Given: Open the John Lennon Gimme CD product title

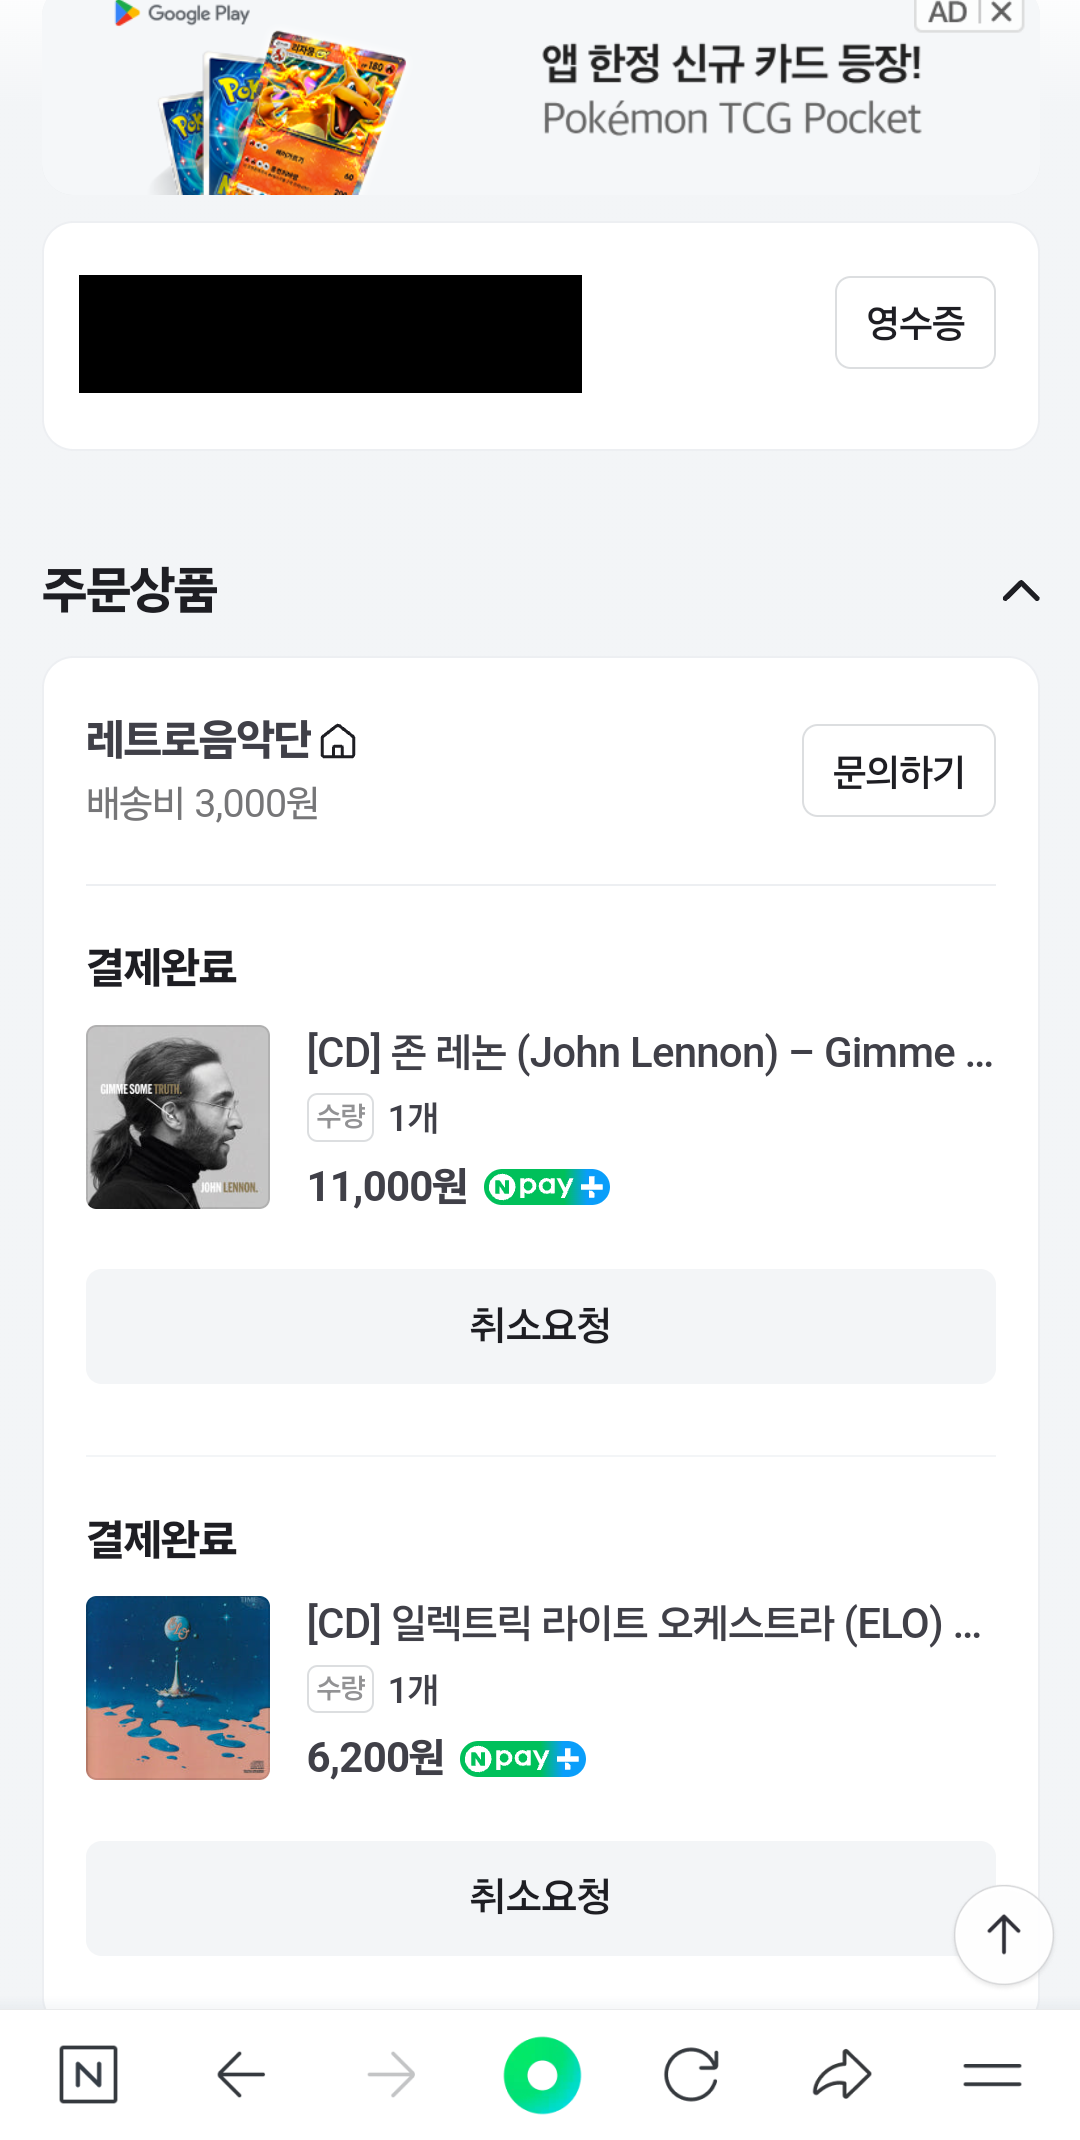Looking at the screenshot, I should (649, 1053).
